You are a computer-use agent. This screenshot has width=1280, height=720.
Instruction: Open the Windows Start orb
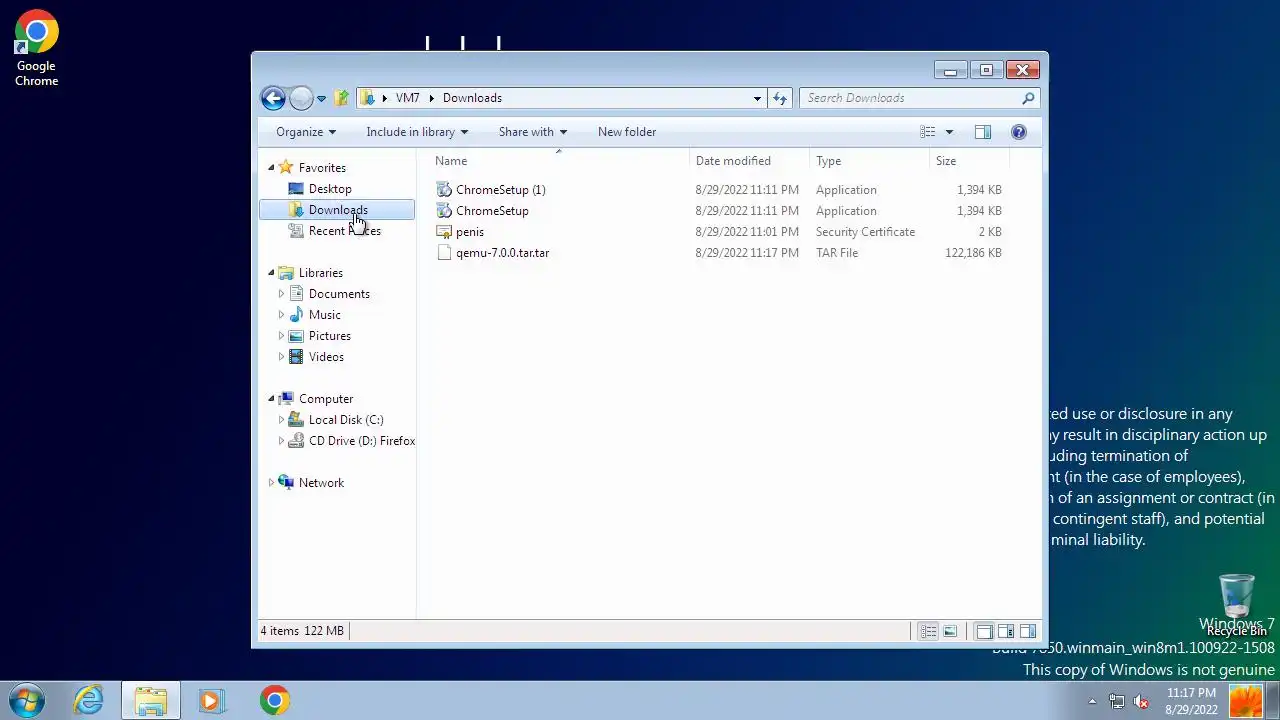(27, 700)
